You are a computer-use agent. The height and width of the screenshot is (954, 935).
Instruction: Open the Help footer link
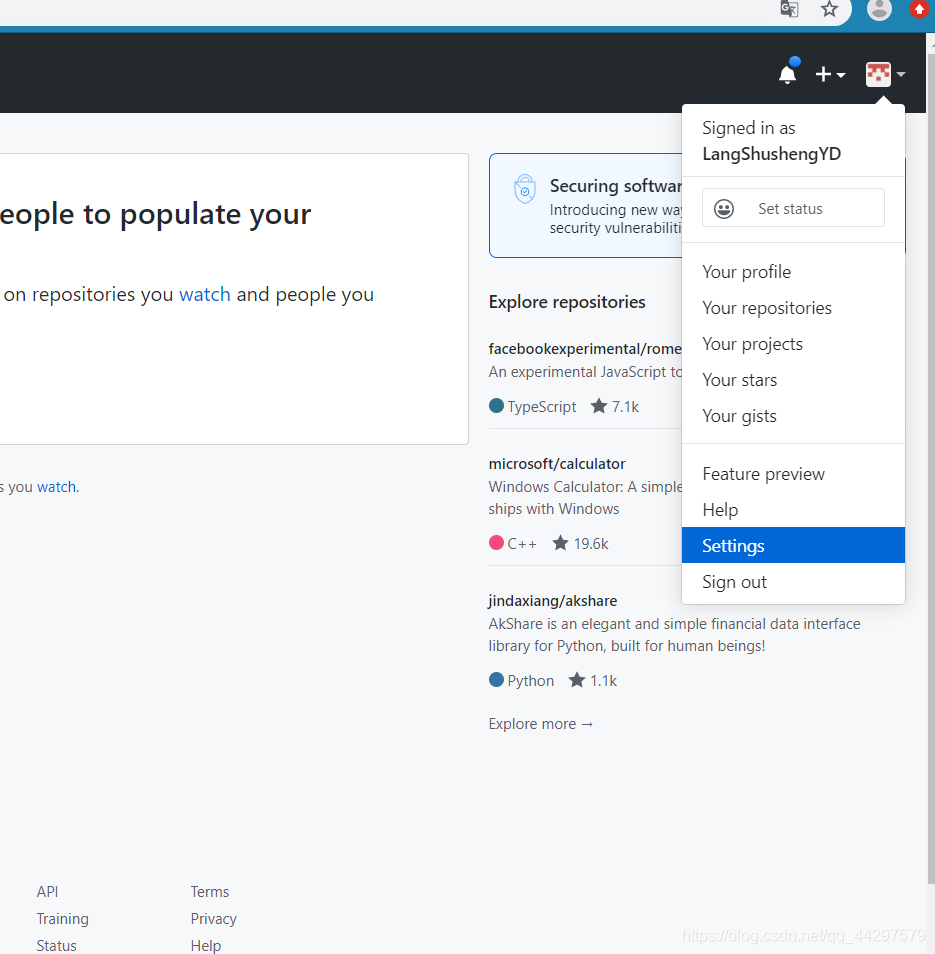click(206, 945)
